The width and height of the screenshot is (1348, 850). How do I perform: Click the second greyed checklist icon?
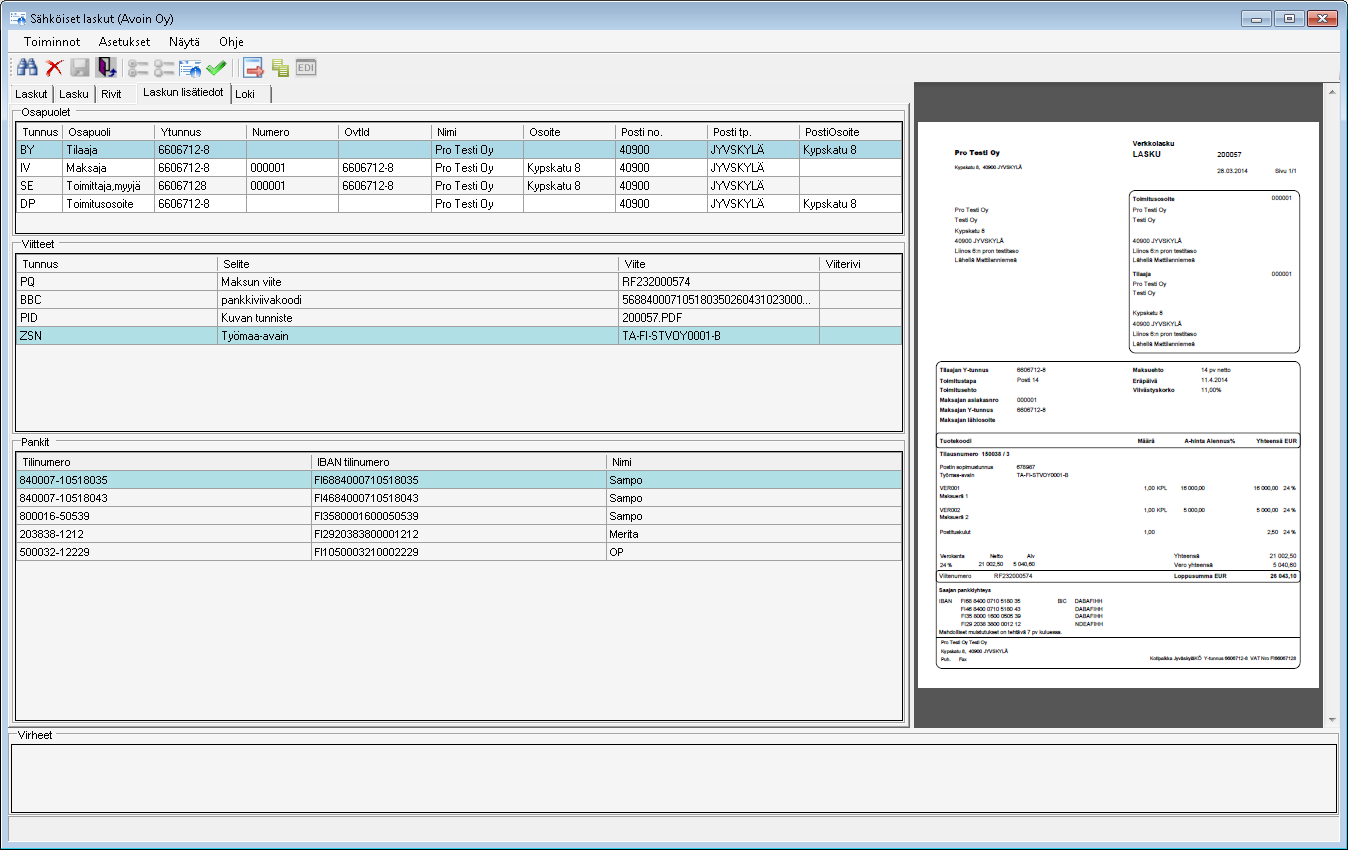(x=164, y=68)
